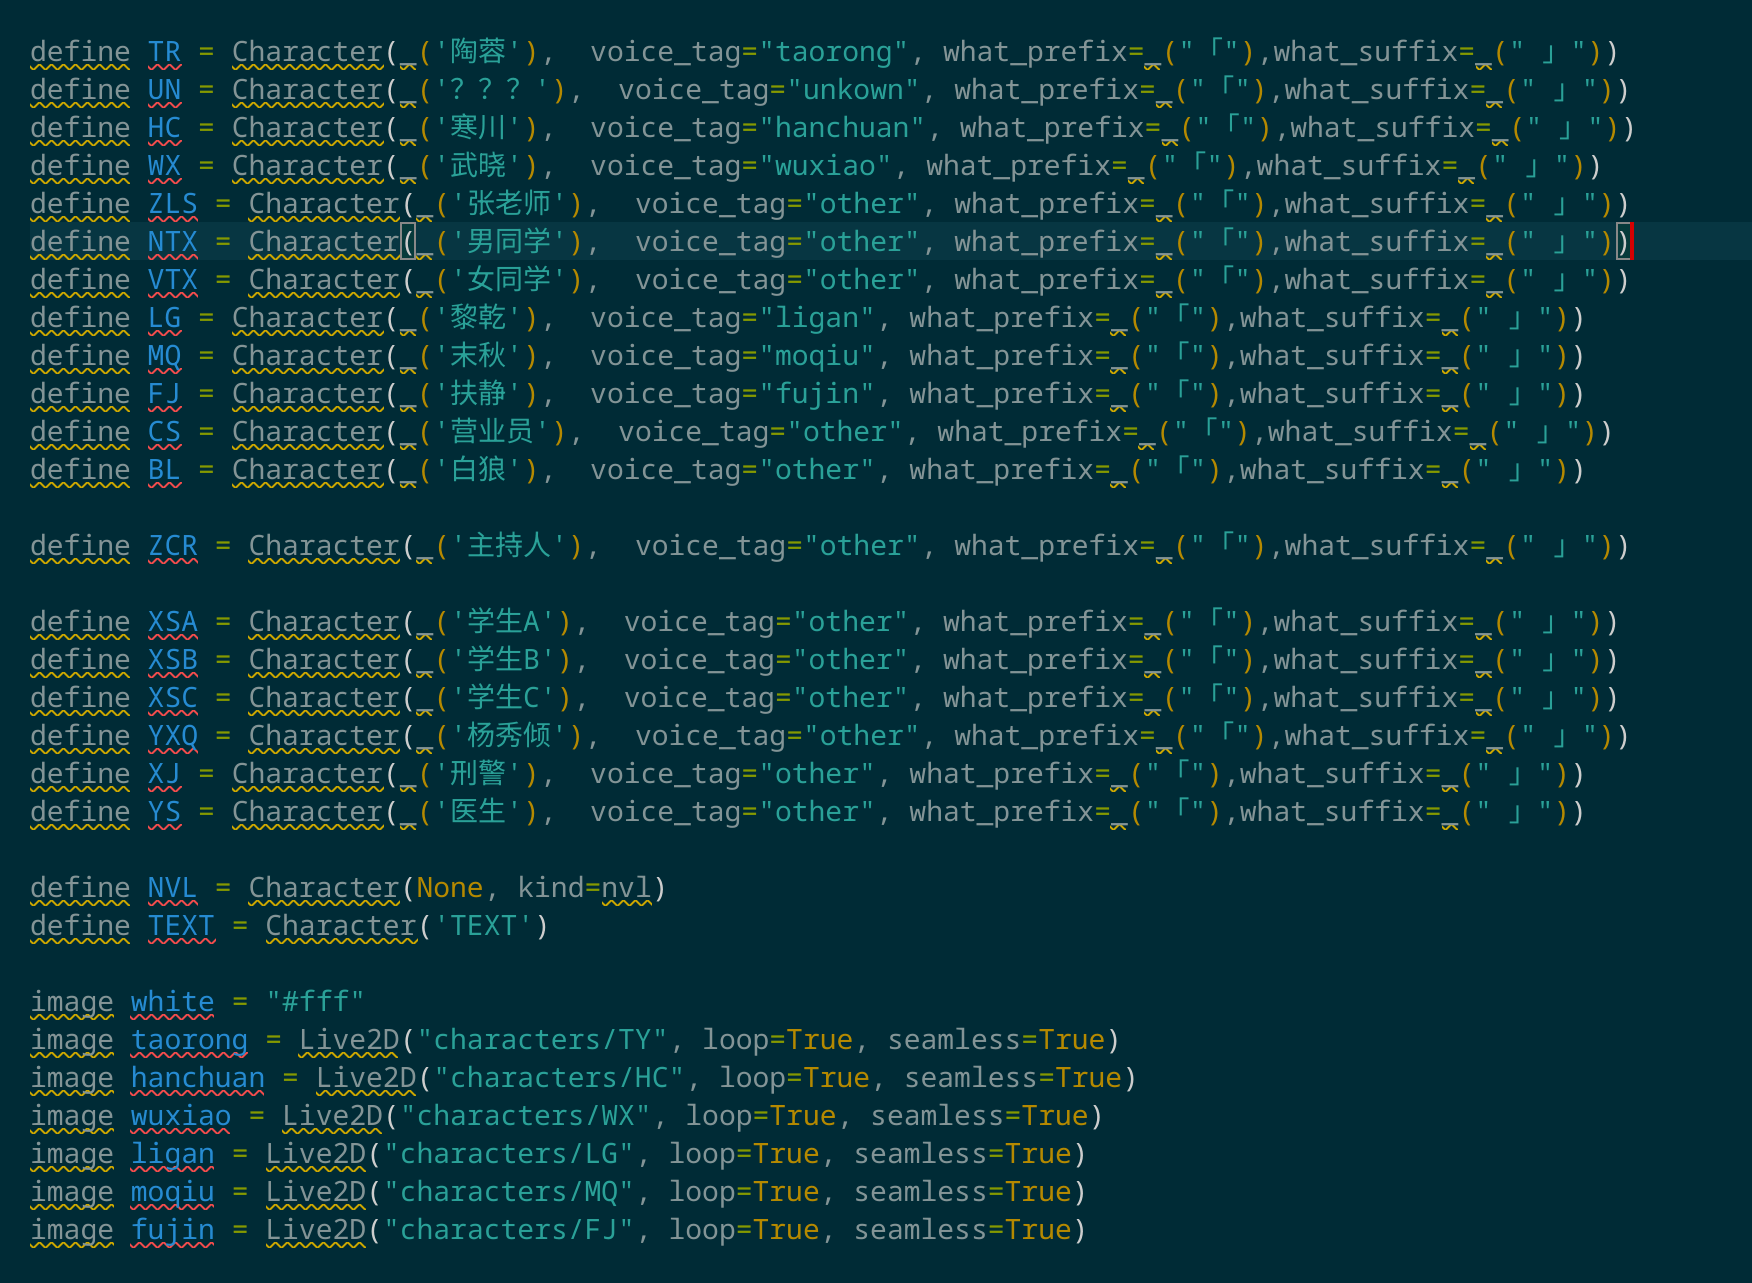The width and height of the screenshot is (1752, 1283).
Task: Place cursor on variable name NTX
Action: [172, 241]
